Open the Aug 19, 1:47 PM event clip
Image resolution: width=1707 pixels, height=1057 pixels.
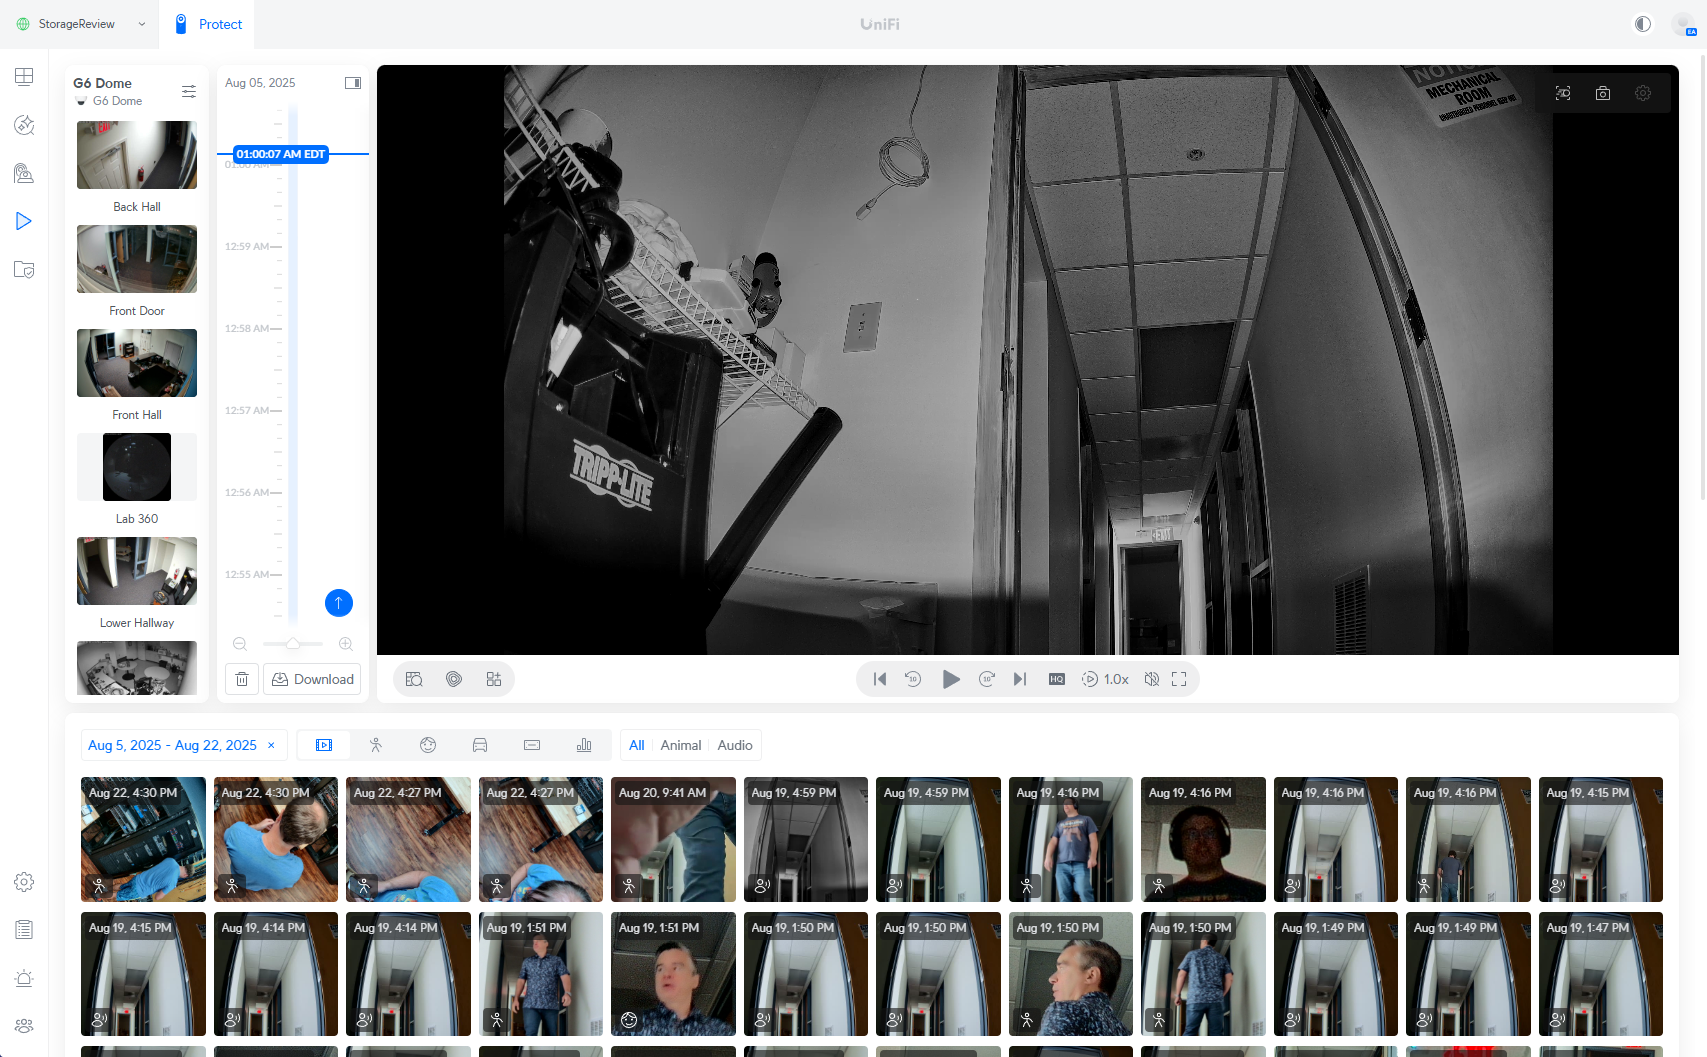pyautogui.click(x=1600, y=974)
